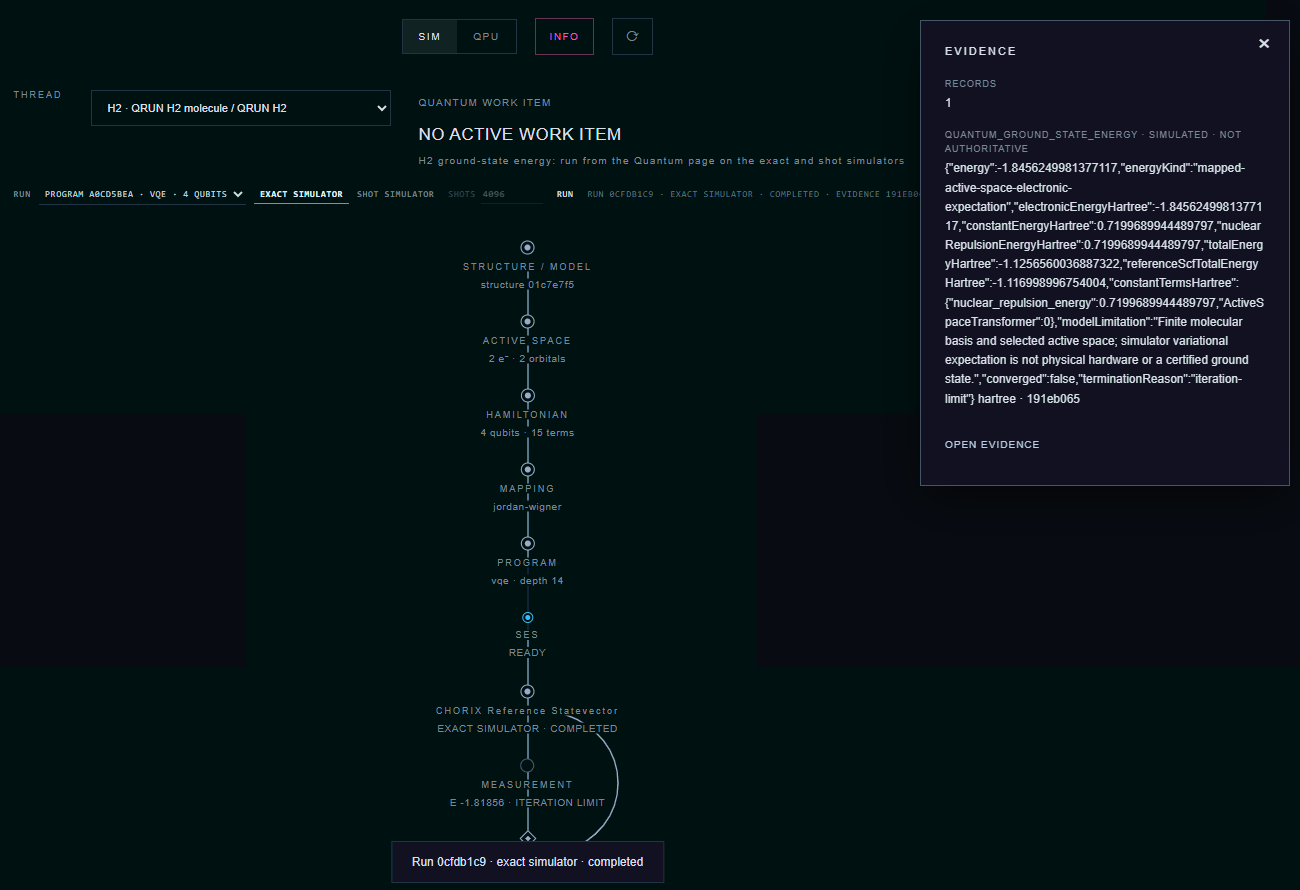The height and width of the screenshot is (890, 1300).
Task: Close the Evidence panel
Action: coord(1264,43)
